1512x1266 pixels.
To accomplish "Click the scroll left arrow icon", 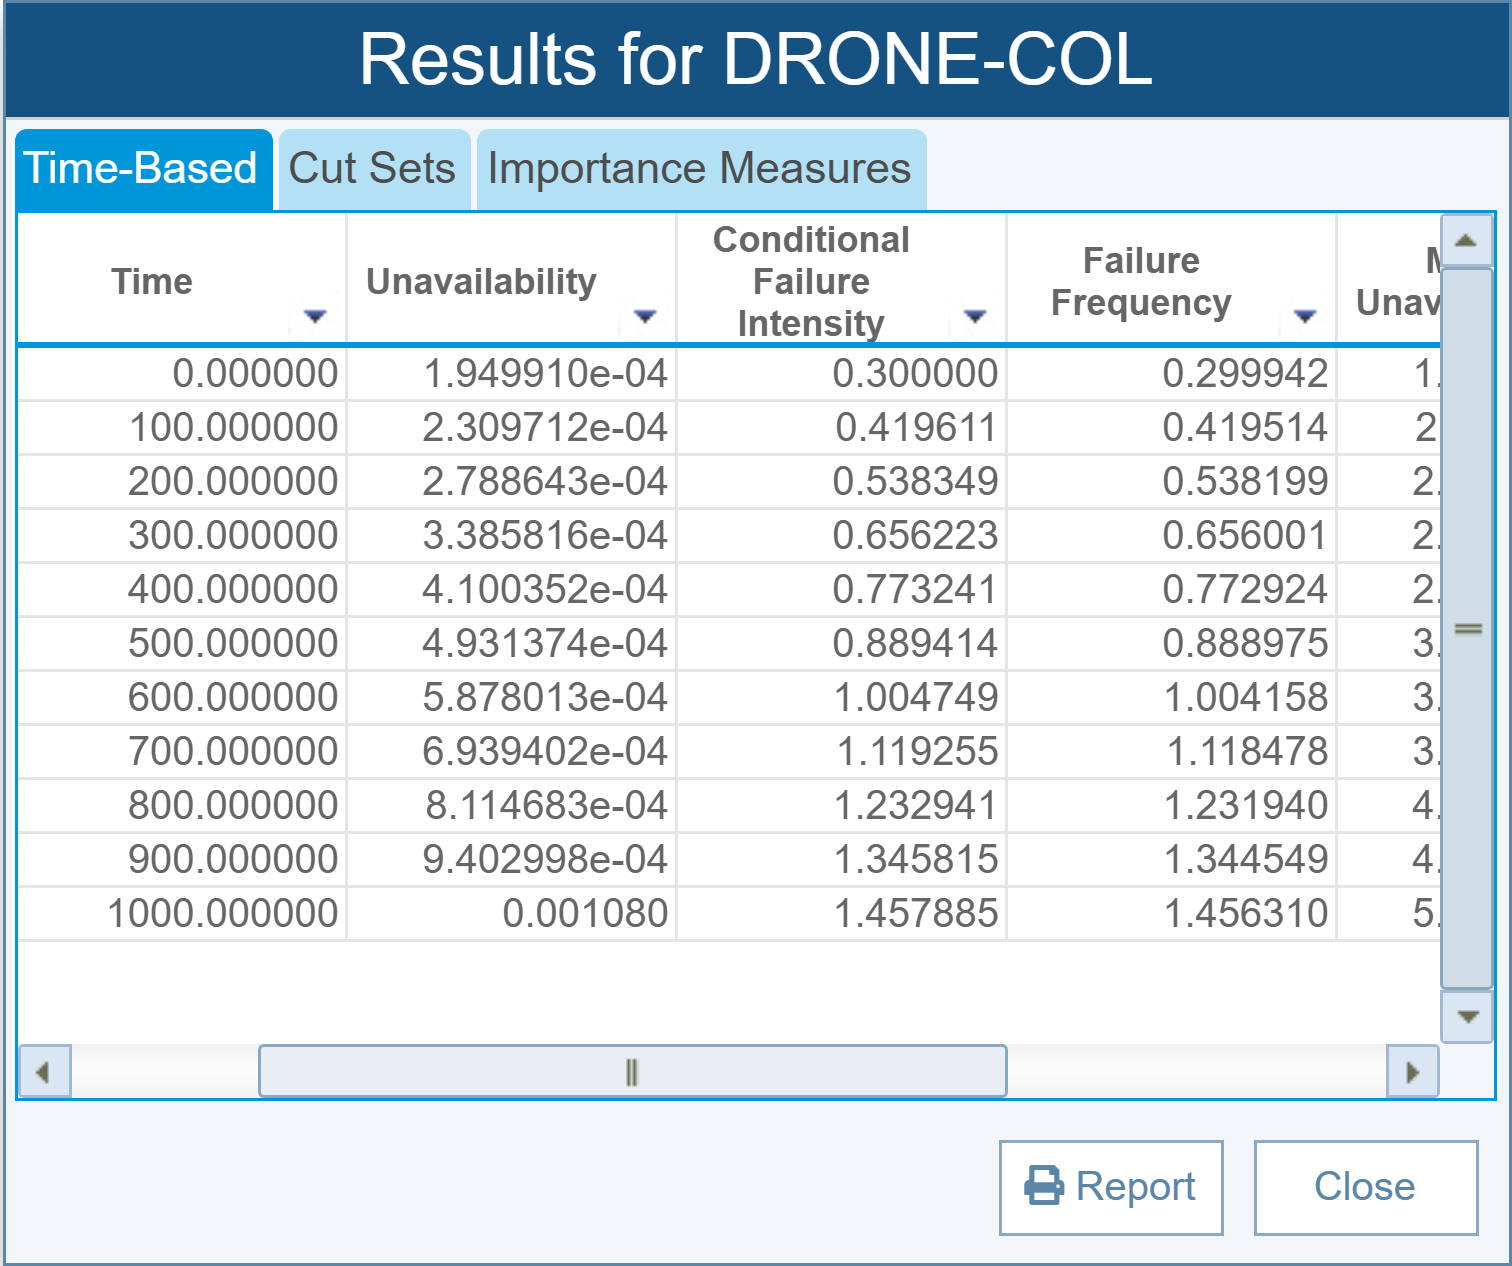I will click(43, 1072).
